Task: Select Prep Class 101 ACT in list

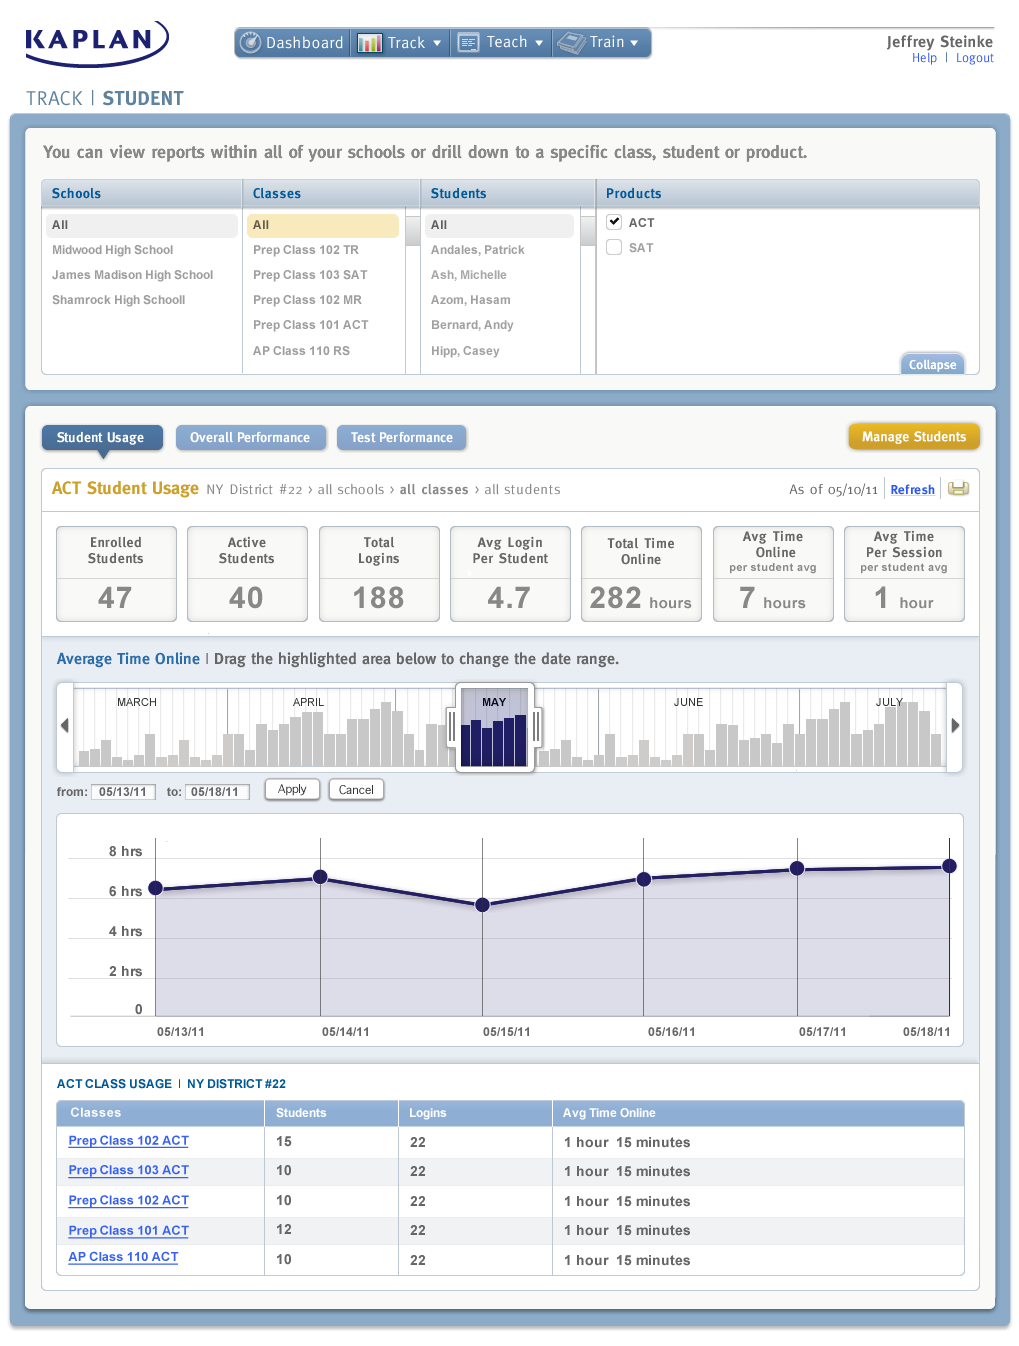Action: [310, 325]
